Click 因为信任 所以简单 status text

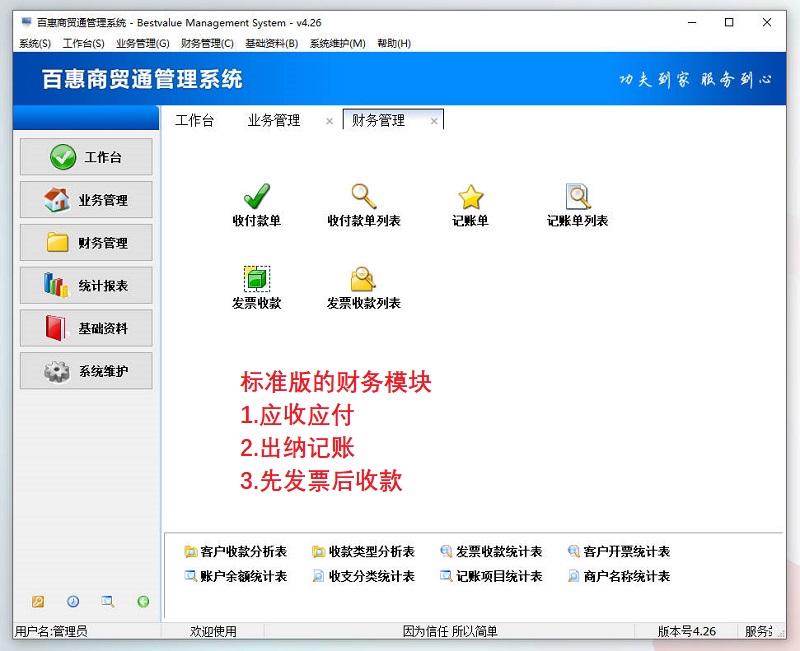(450, 632)
